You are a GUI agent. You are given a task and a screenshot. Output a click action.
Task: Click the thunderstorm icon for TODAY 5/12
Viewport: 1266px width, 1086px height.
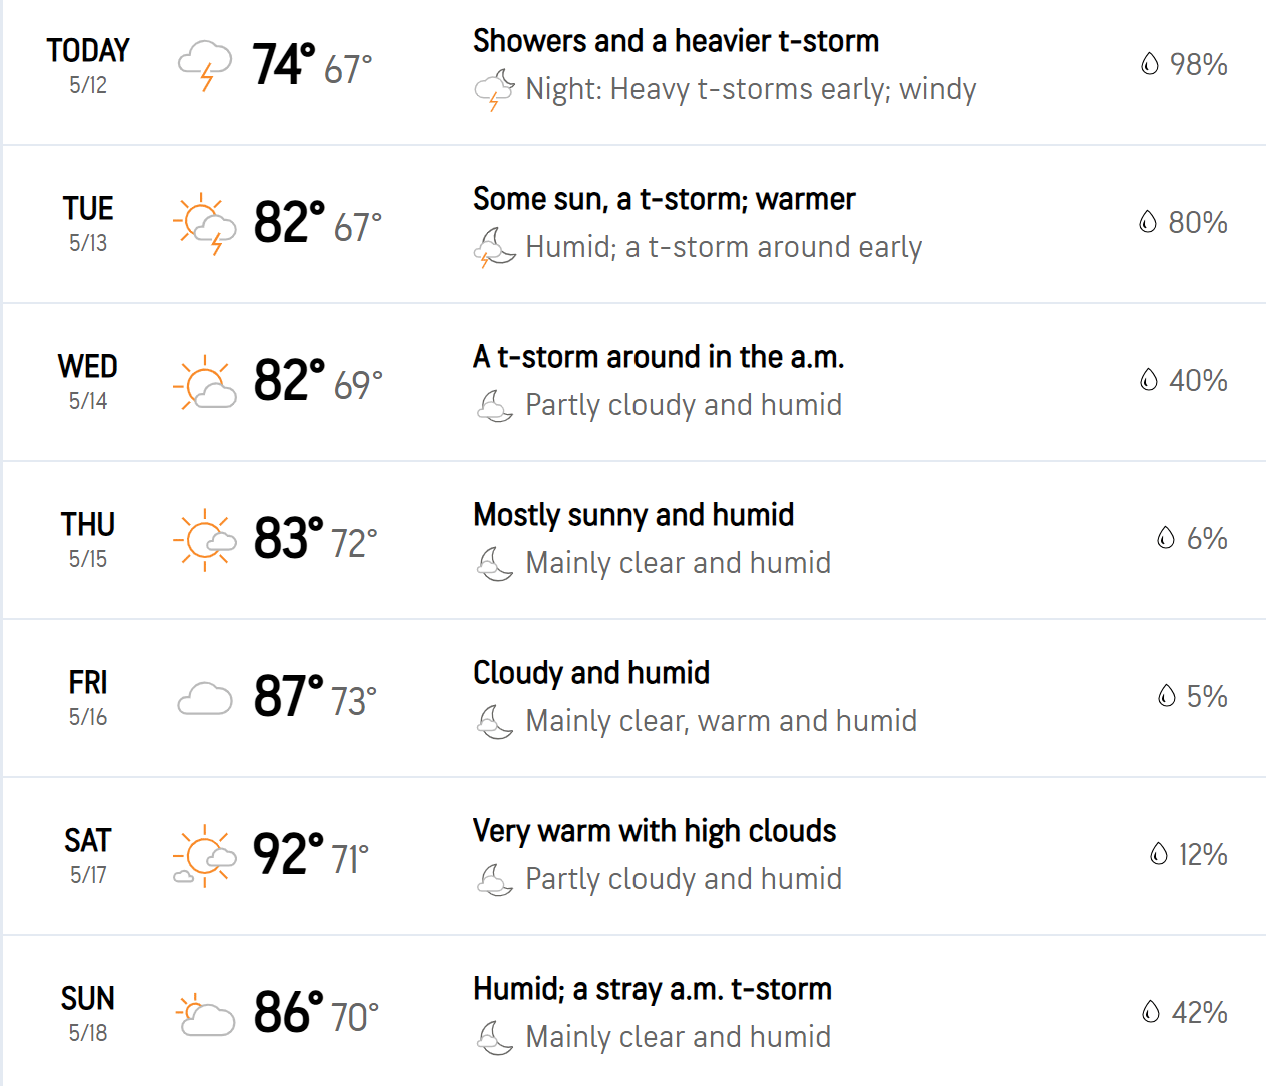[x=205, y=66]
